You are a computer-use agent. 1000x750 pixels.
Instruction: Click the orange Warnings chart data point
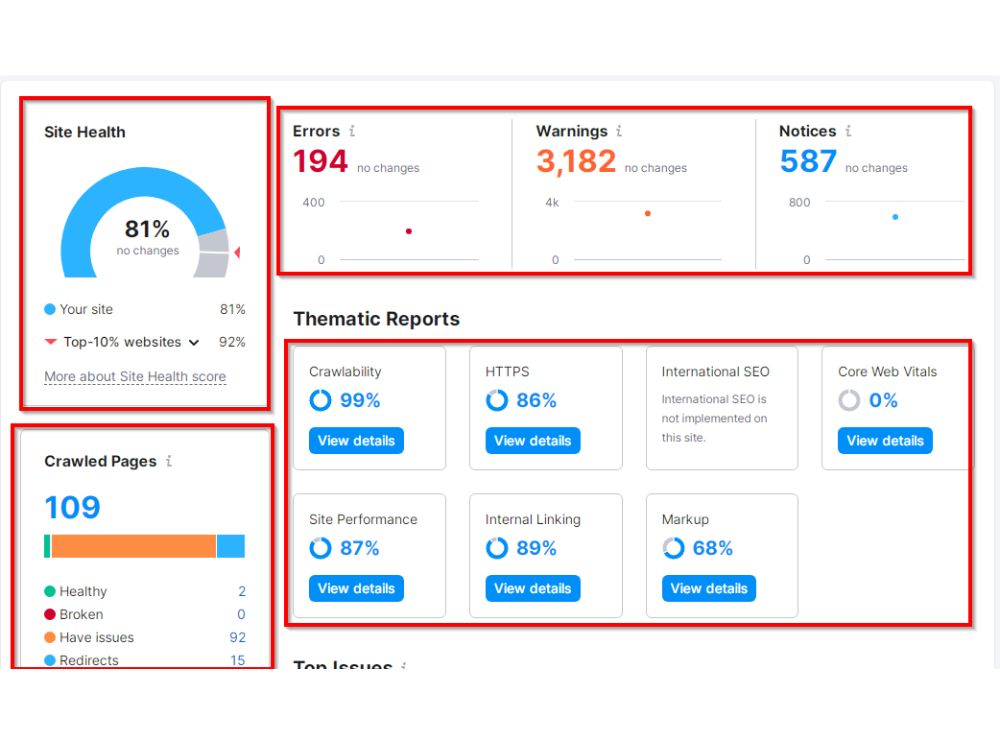tap(648, 214)
